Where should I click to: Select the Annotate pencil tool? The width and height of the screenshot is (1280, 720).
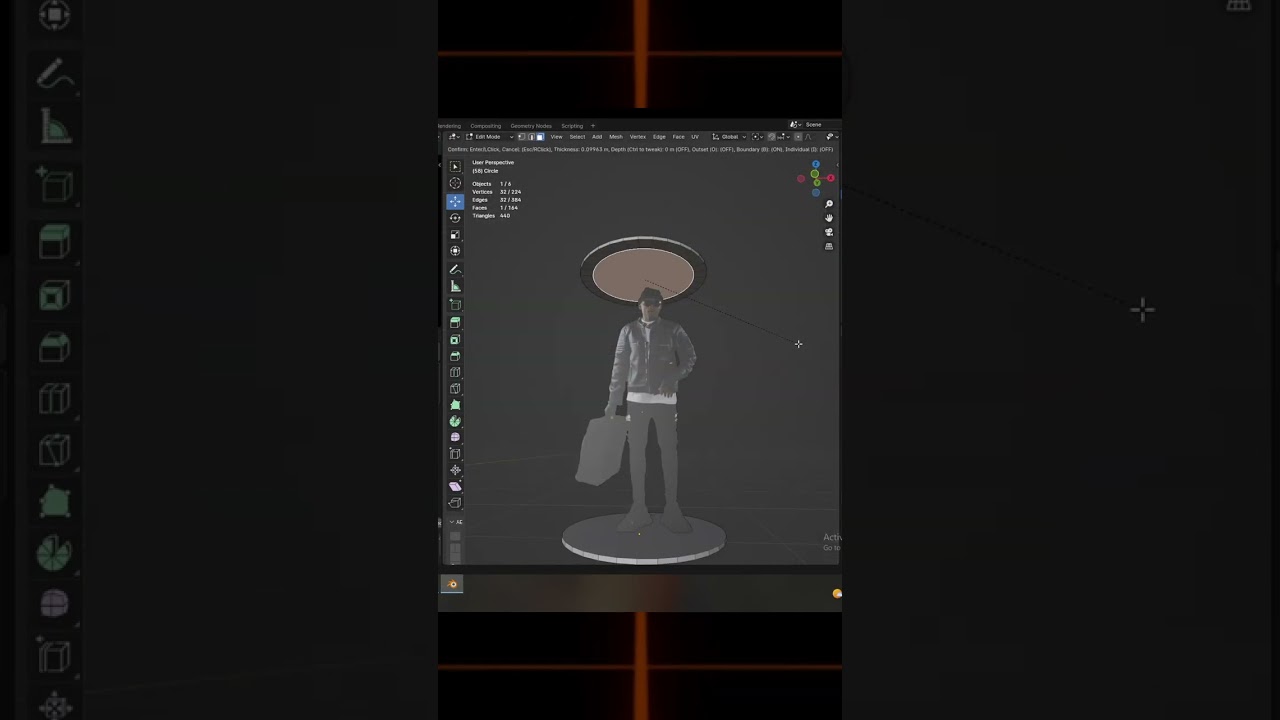(455, 269)
